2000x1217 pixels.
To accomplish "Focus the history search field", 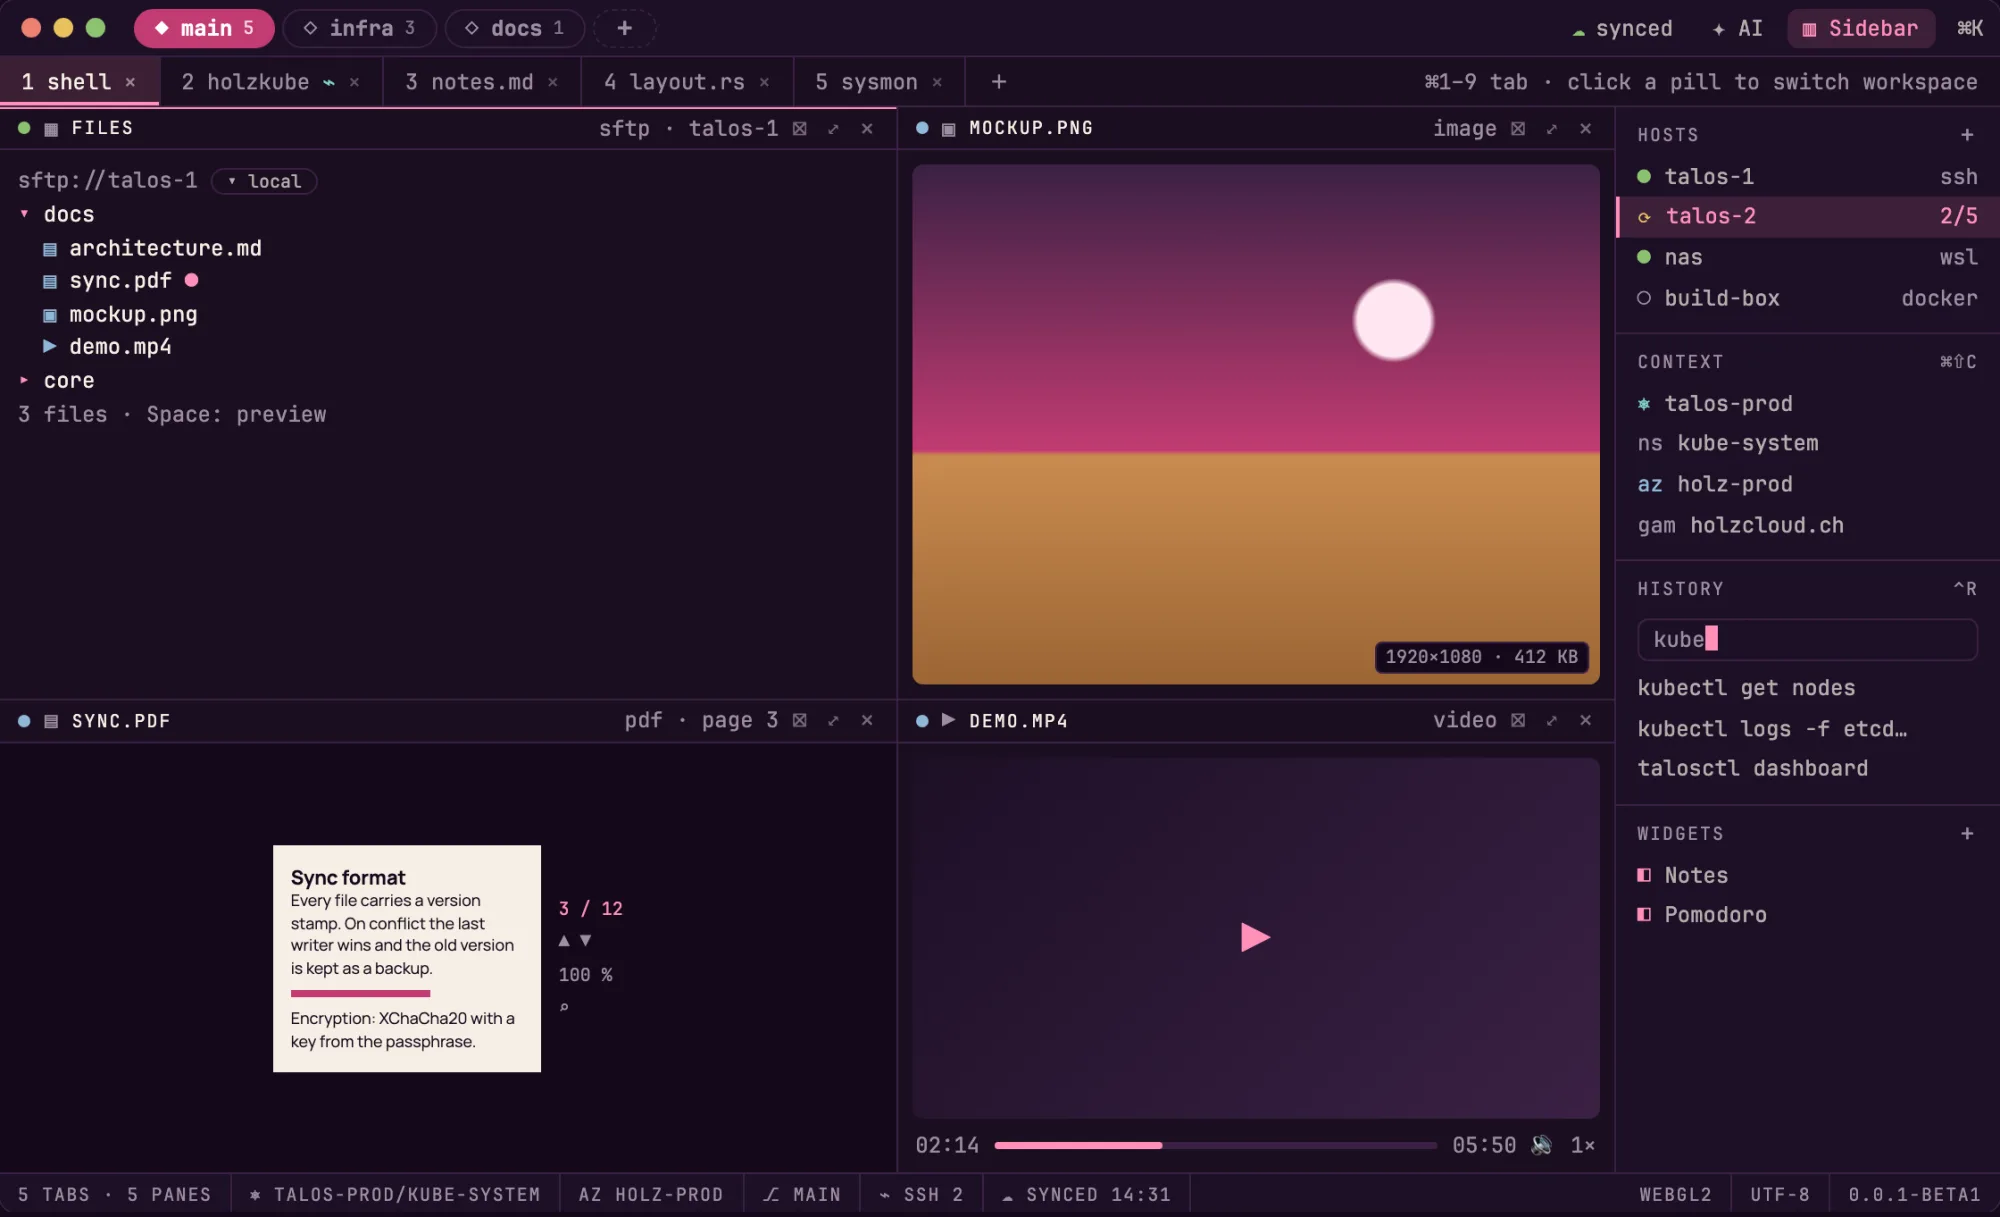I will pos(1807,639).
